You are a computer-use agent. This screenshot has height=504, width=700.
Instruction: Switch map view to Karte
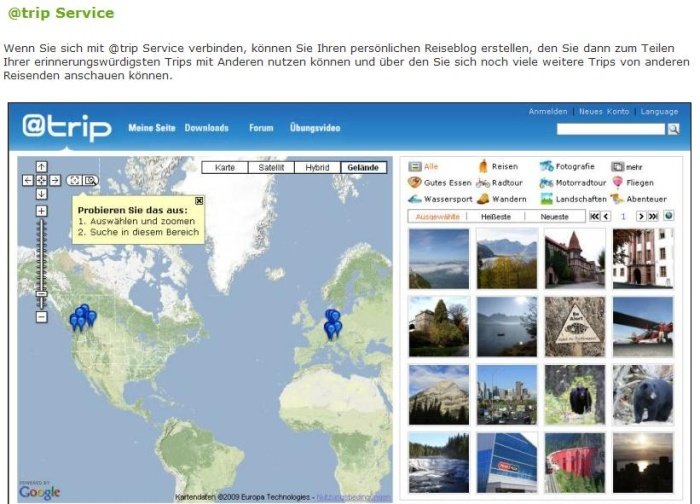pos(225,167)
